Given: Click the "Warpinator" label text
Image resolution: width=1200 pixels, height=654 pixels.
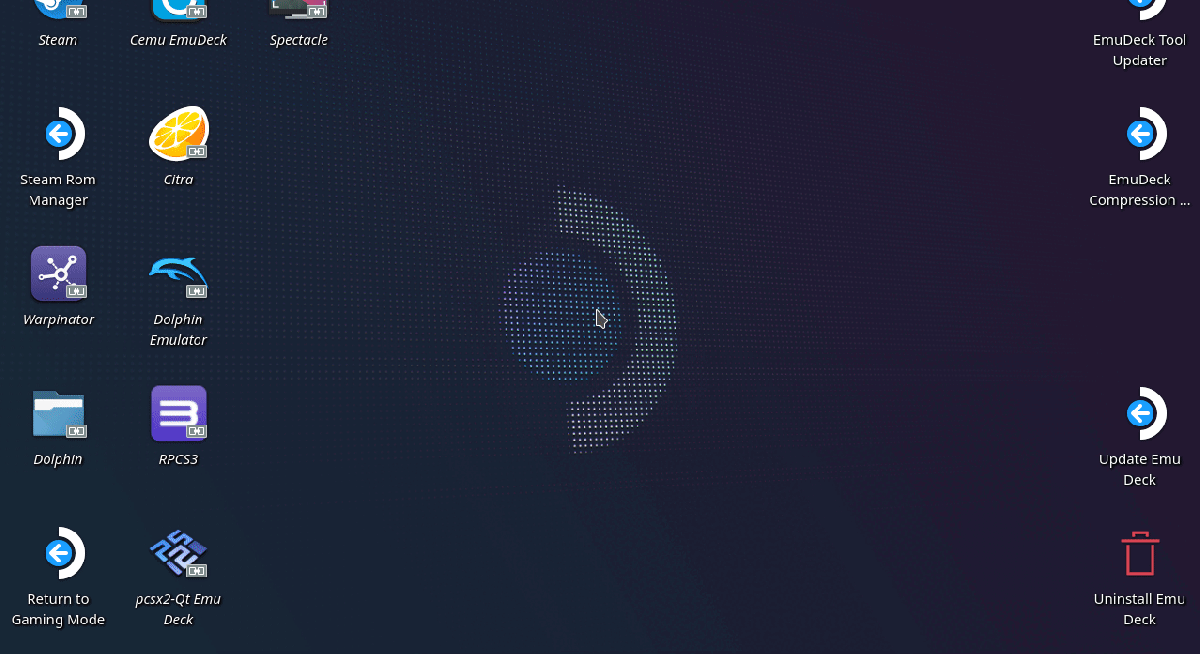Looking at the screenshot, I should pos(58,320).
